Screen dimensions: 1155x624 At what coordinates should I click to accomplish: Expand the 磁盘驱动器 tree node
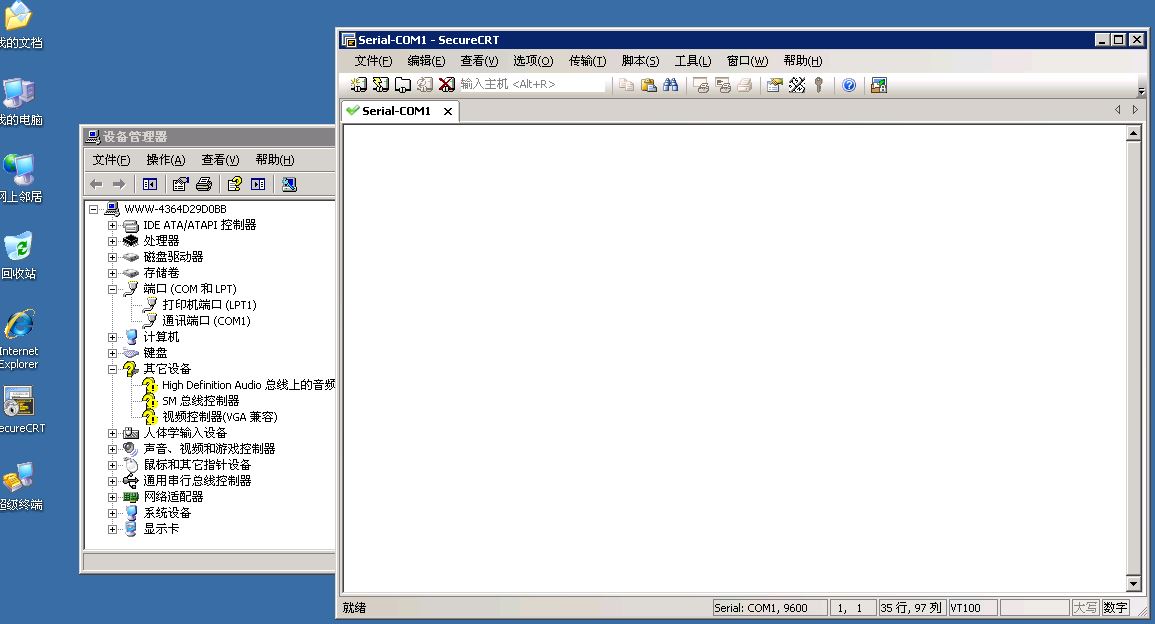[x=112, y=257]
